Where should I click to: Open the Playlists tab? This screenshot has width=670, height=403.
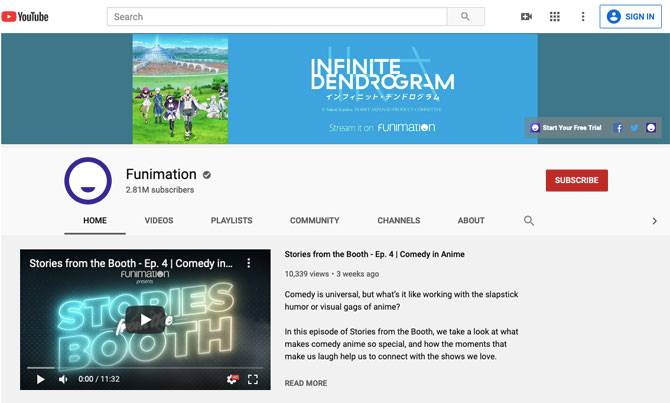pos(232,221)
